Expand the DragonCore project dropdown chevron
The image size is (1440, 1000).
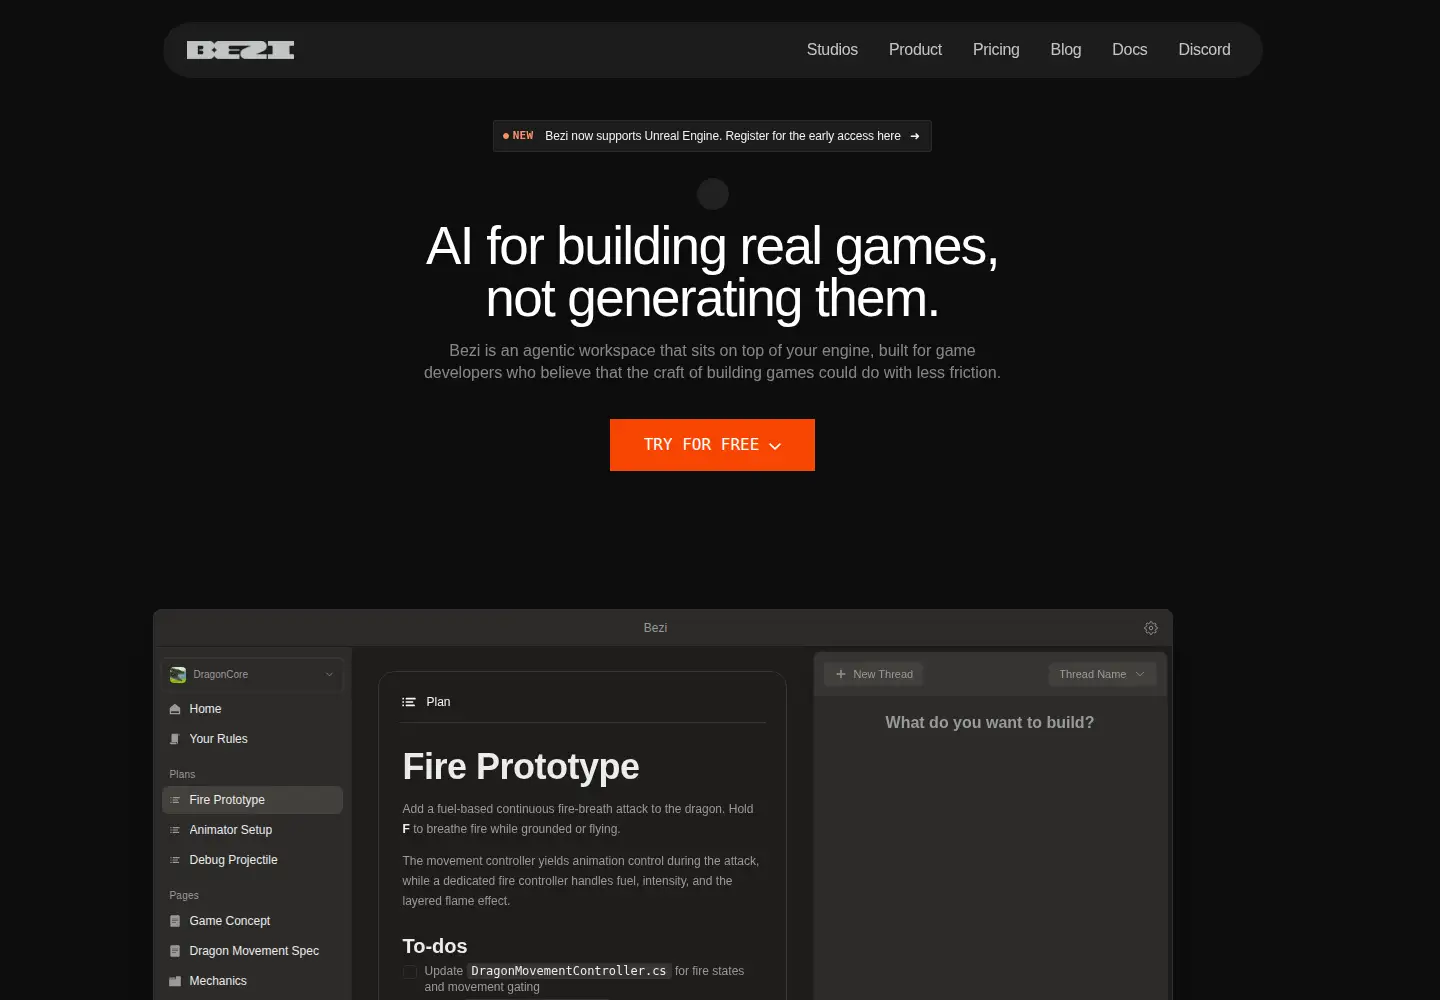point(329,675)
